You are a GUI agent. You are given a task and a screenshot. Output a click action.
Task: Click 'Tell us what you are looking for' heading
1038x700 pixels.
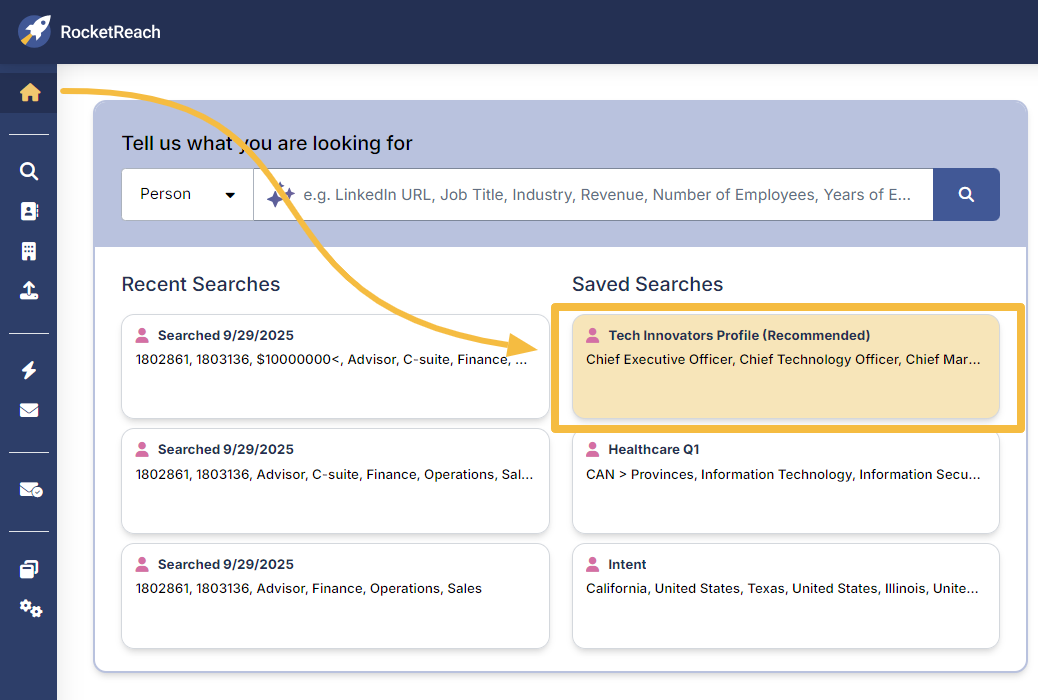pyautogui.click(x=267, y=143)
